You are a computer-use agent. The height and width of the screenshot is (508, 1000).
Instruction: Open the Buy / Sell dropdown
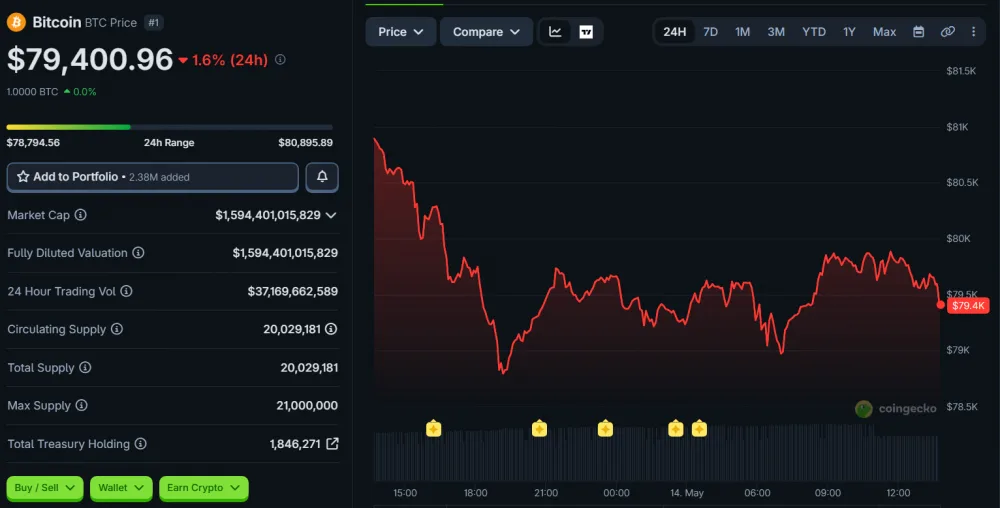45,488
